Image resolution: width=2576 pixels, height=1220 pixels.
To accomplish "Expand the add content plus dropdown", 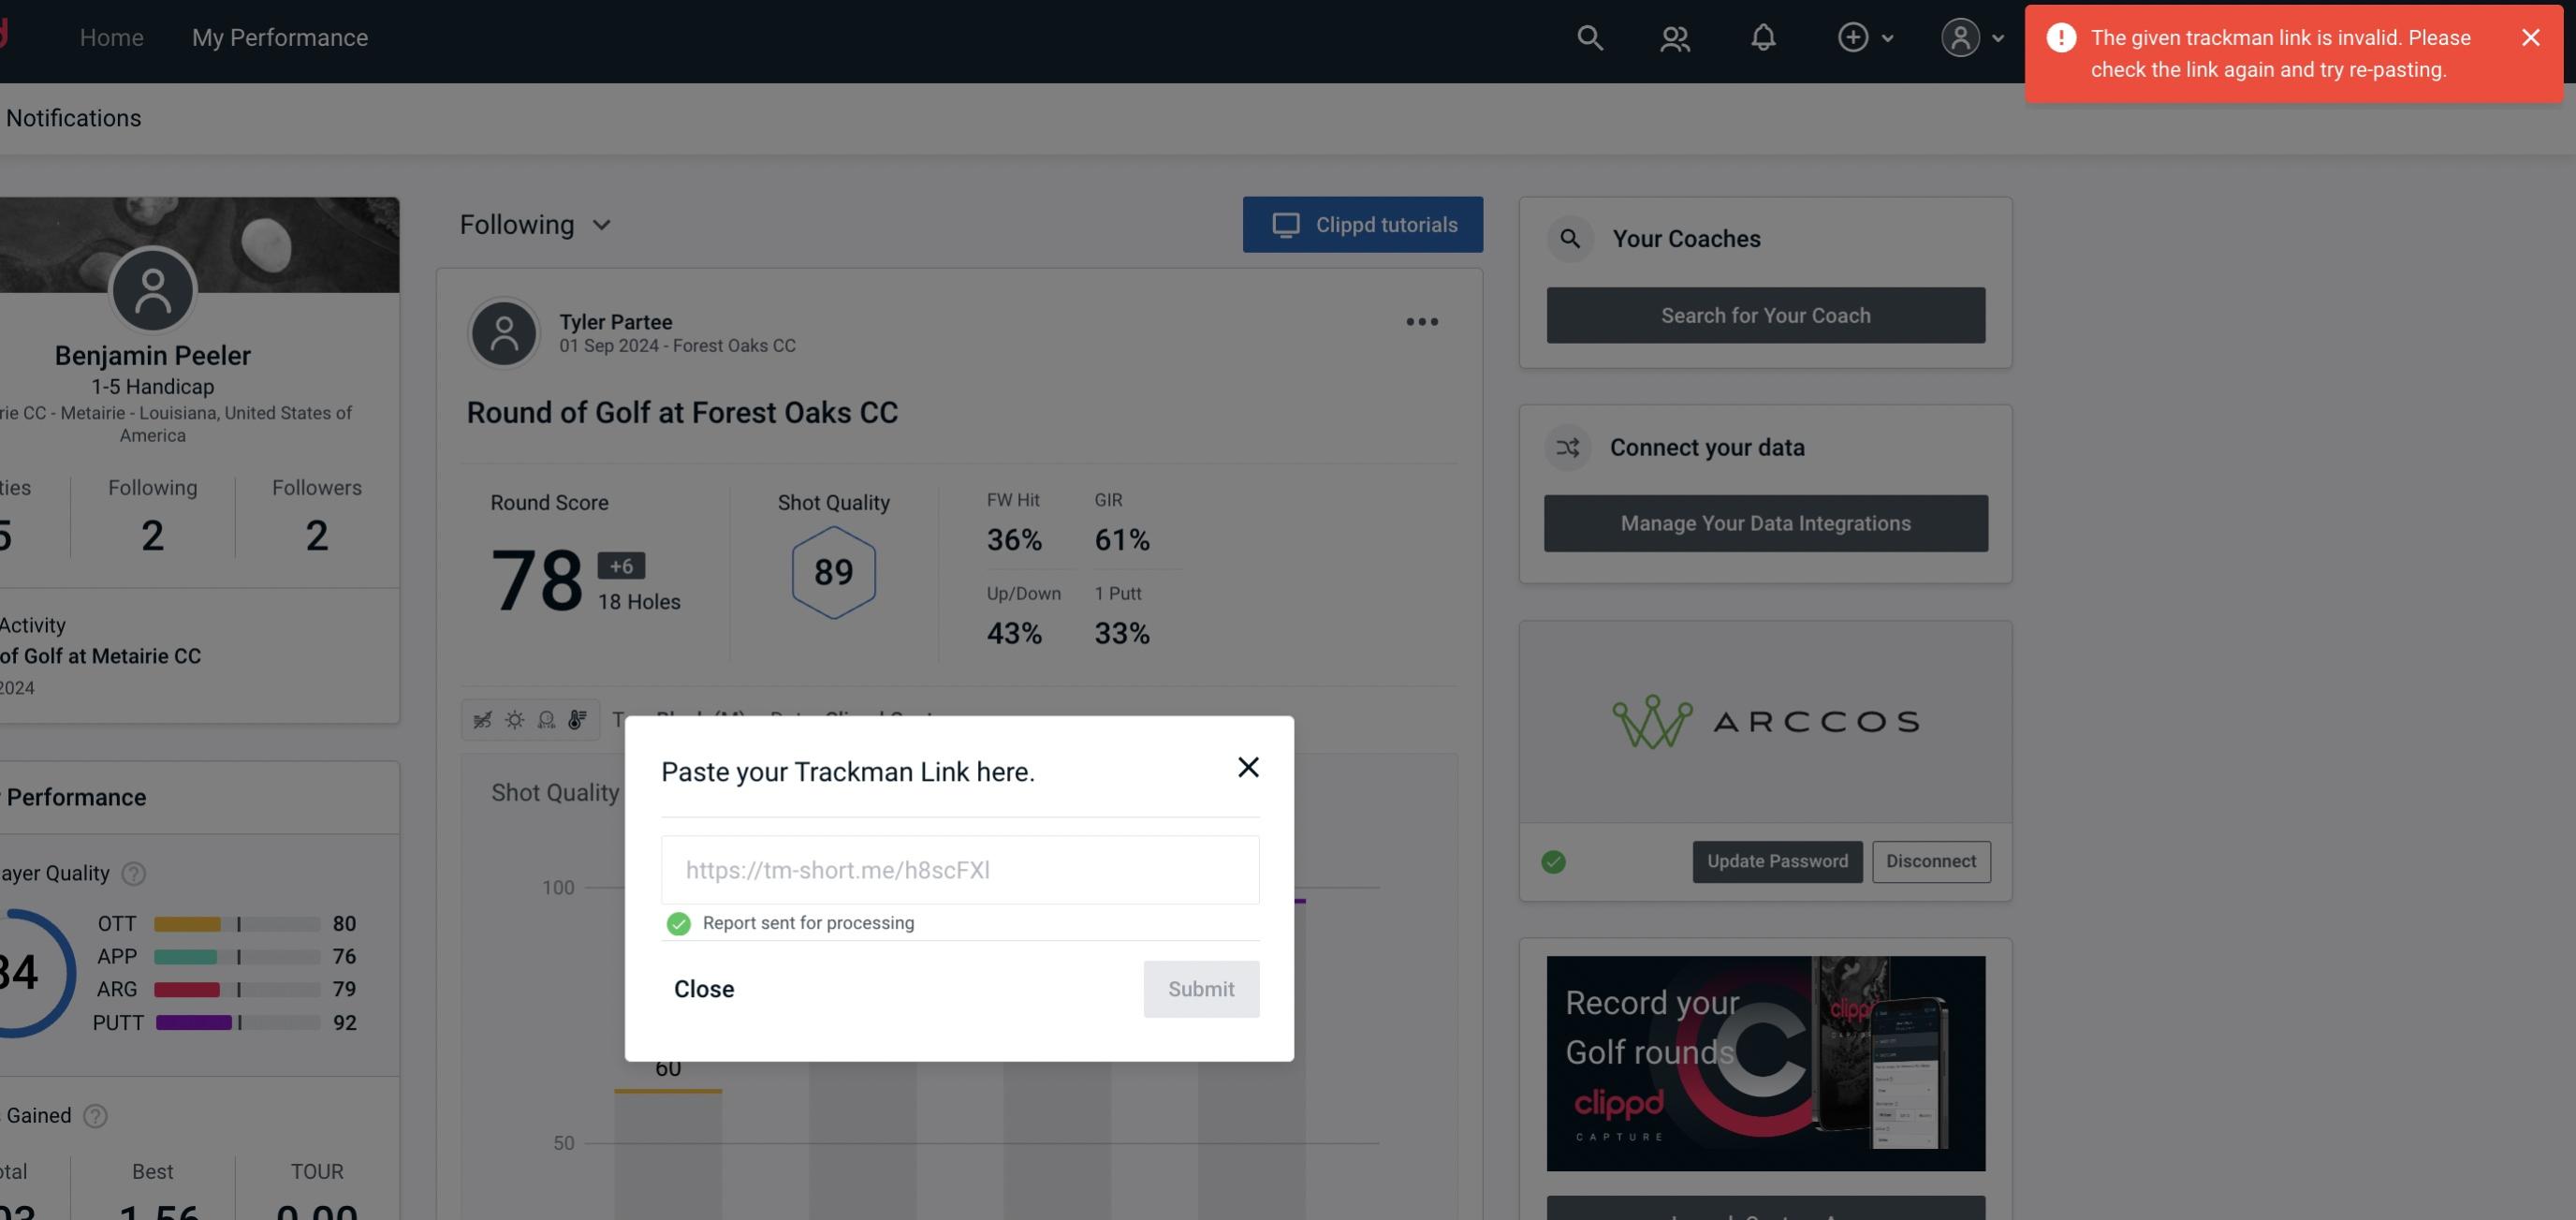I will coord(1865,37).
